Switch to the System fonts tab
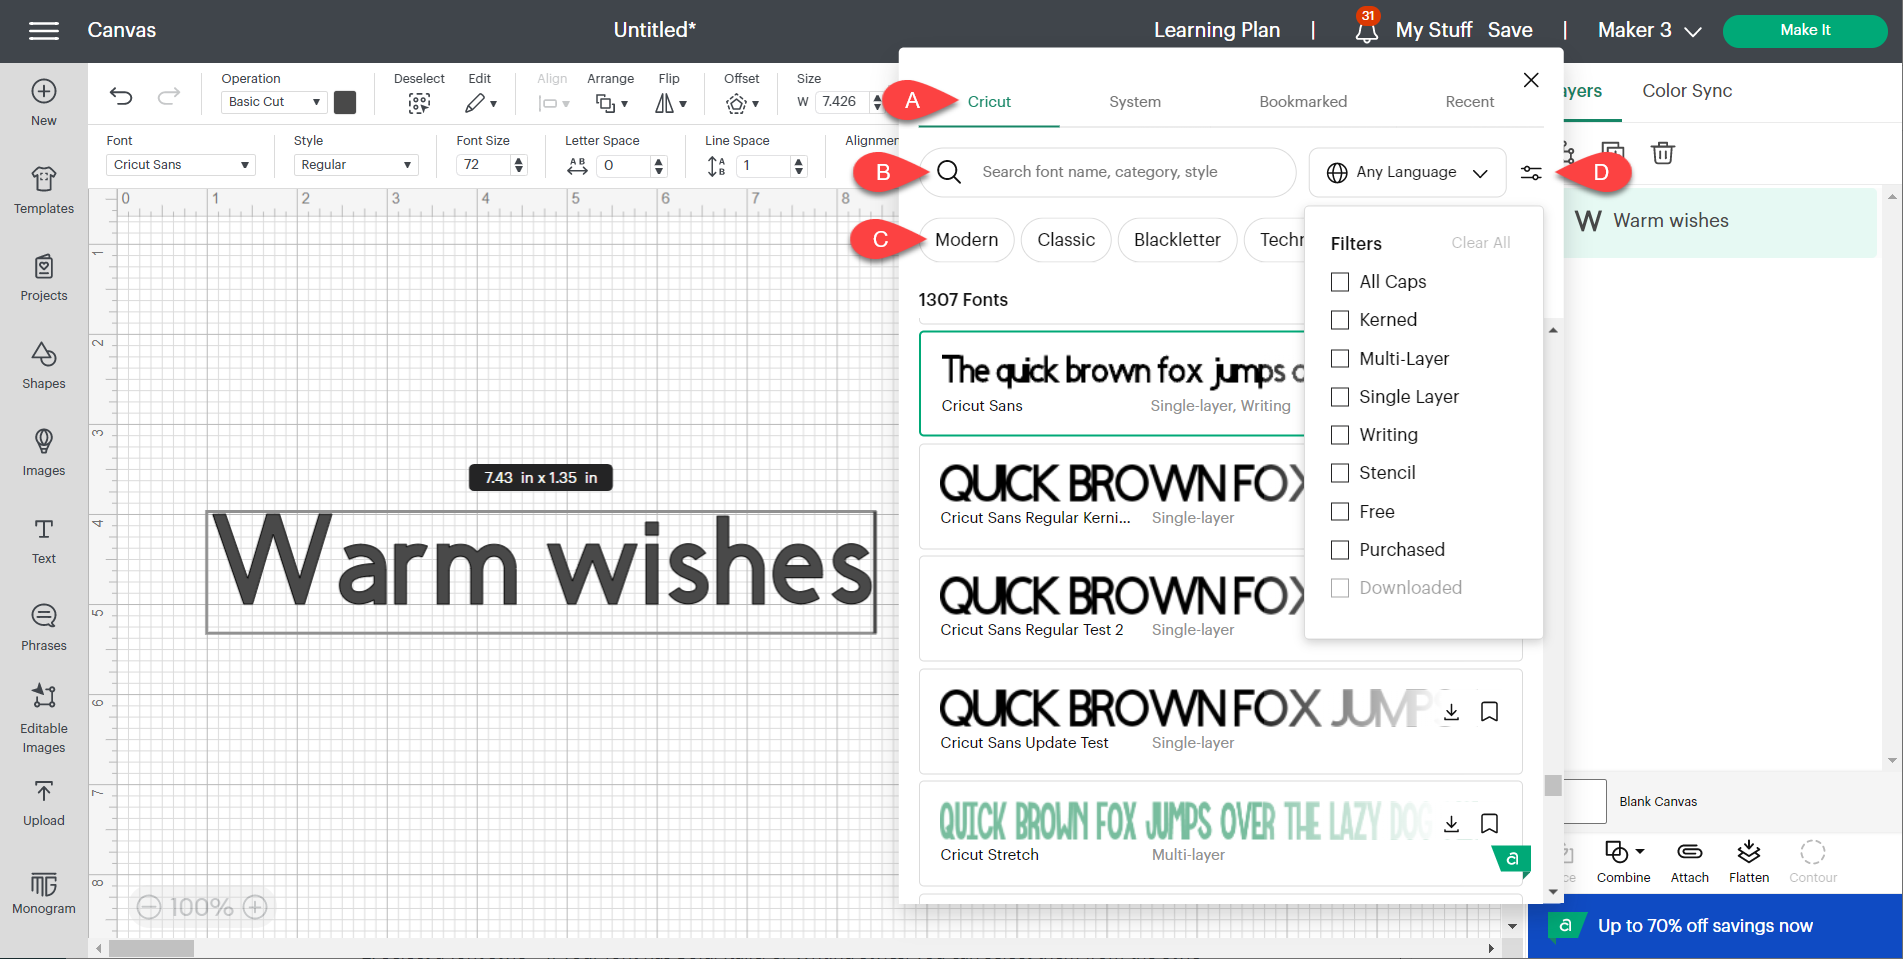 pyautogui.click(x=1135, y=101)
